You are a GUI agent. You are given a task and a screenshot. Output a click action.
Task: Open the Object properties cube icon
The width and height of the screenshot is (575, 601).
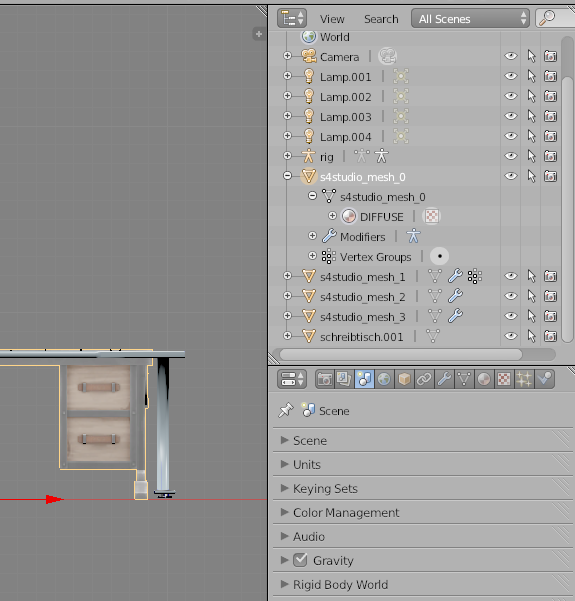pos(404,379)
